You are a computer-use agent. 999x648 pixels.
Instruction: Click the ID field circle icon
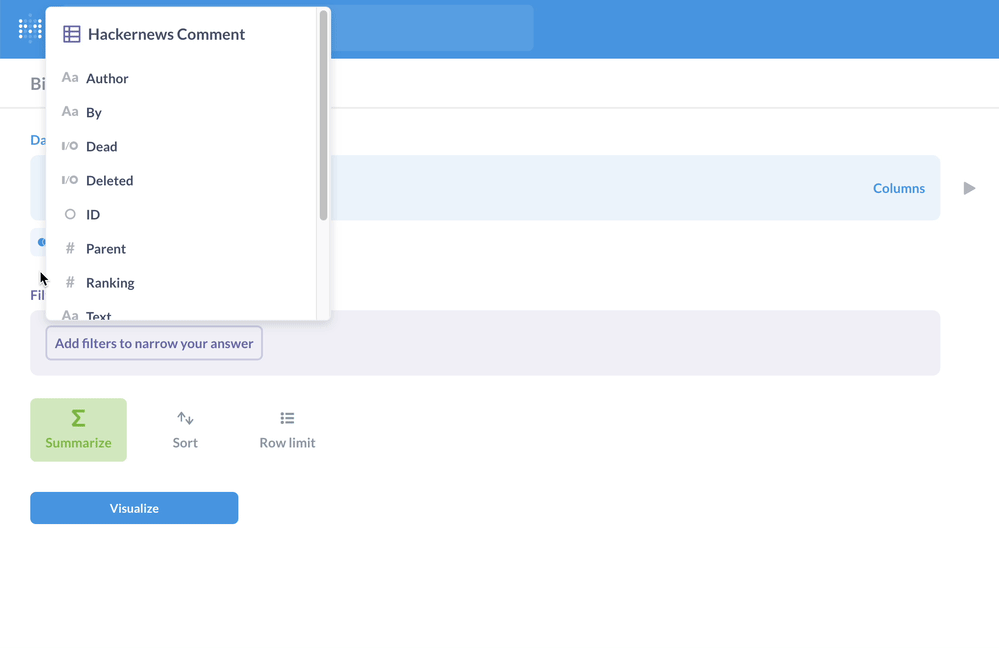[x=69, y=214]
